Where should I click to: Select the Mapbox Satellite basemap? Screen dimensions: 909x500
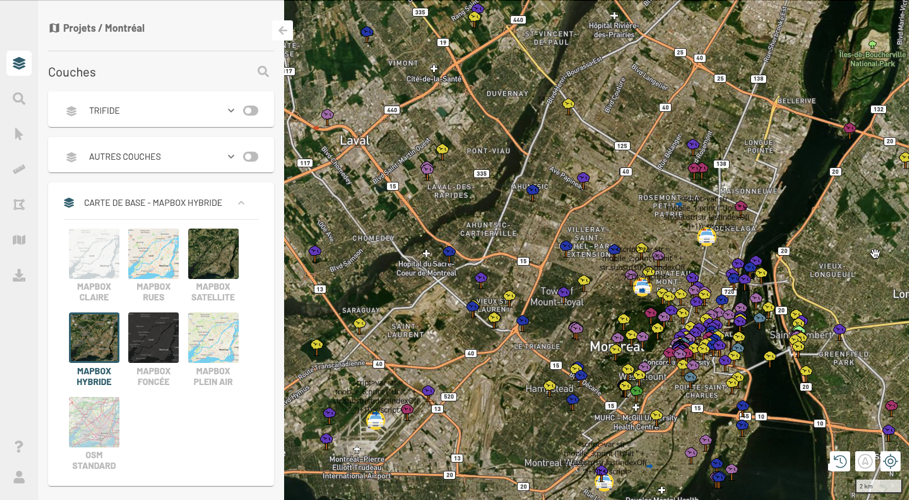(213, 254)
